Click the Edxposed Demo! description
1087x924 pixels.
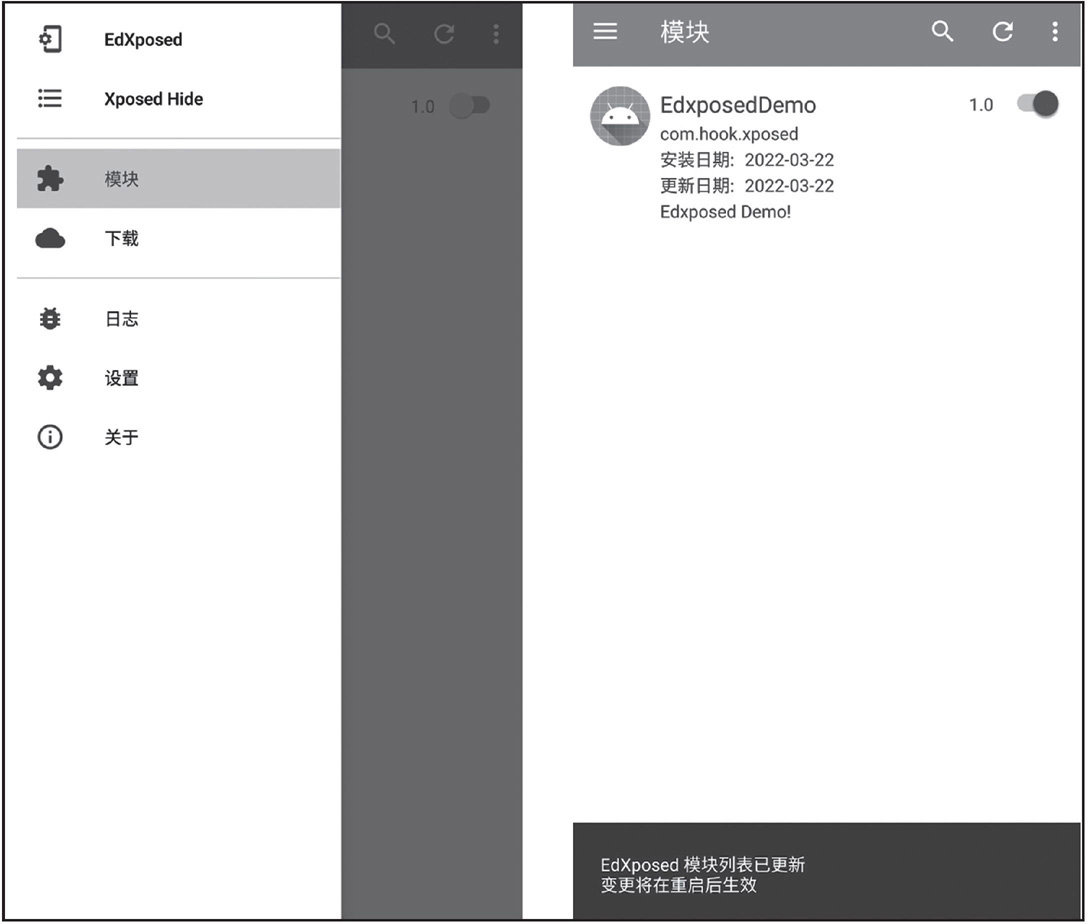point(725,211)
